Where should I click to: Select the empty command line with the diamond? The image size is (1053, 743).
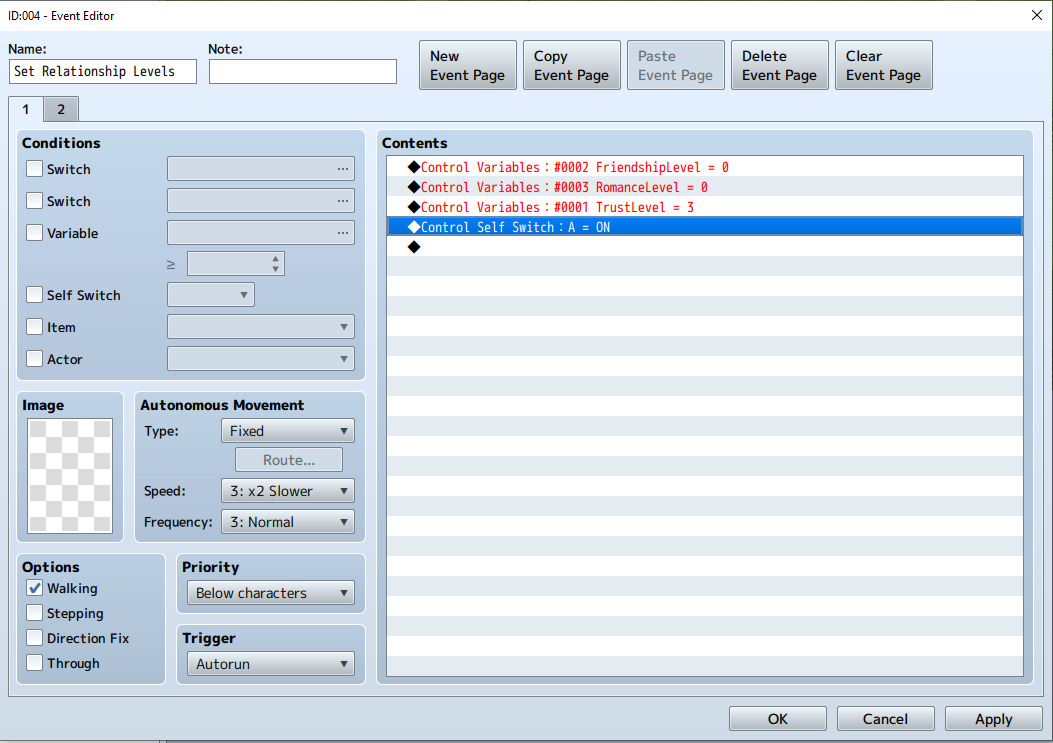[x=704, y=247]
